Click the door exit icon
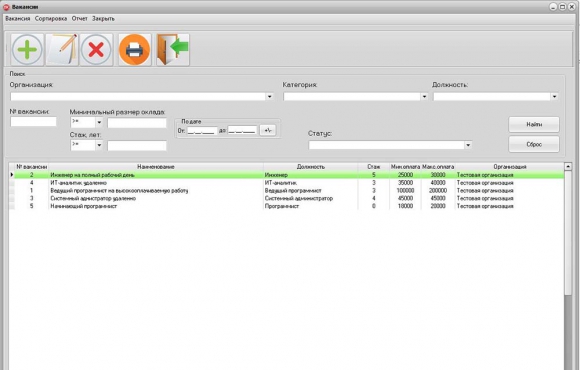This screenshot has height=370, width=580. tap(173, 50)
